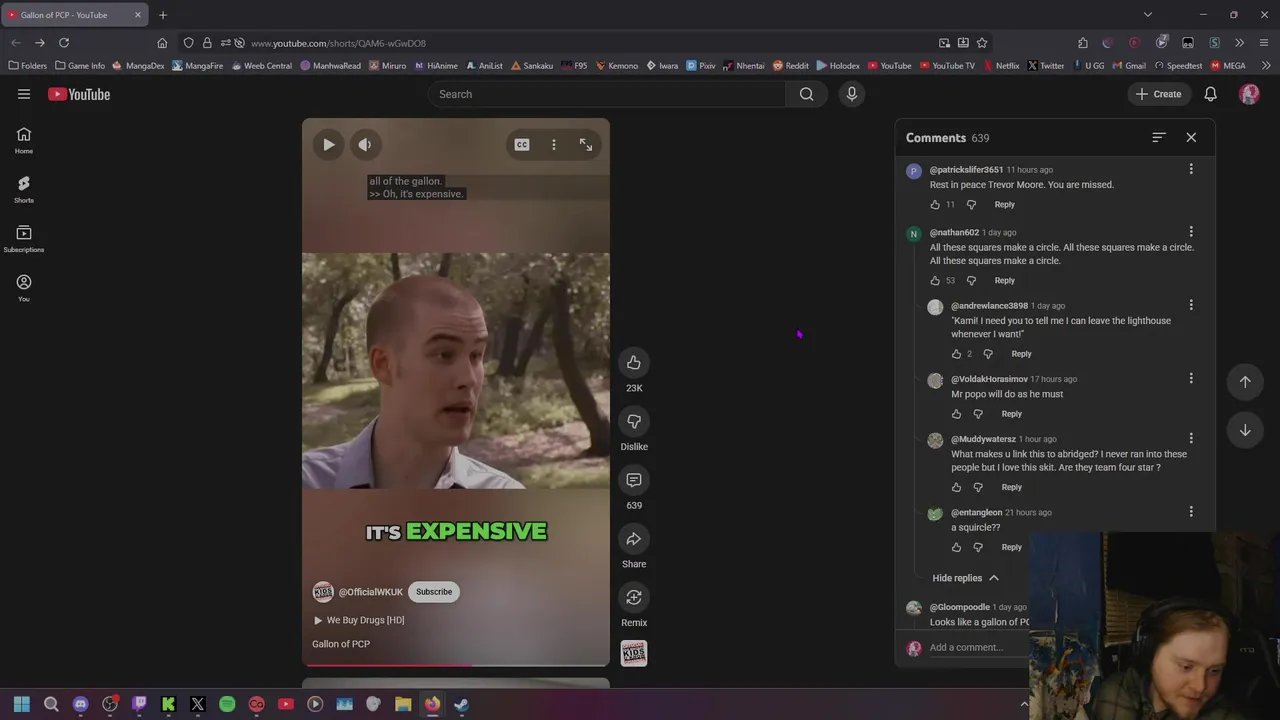Screen dimensions: 1280x720
Task: Mute the Shorts video volume
Action: point(365,145)
